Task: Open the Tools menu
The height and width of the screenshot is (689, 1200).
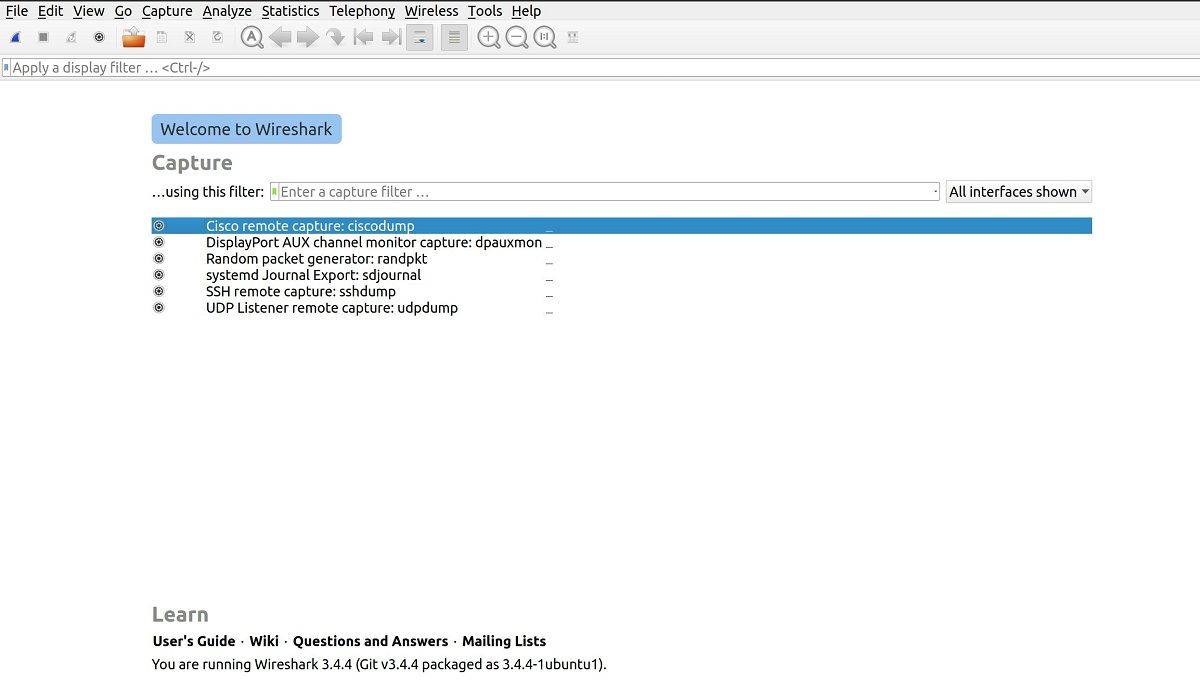Action: [x=485, y=11]
